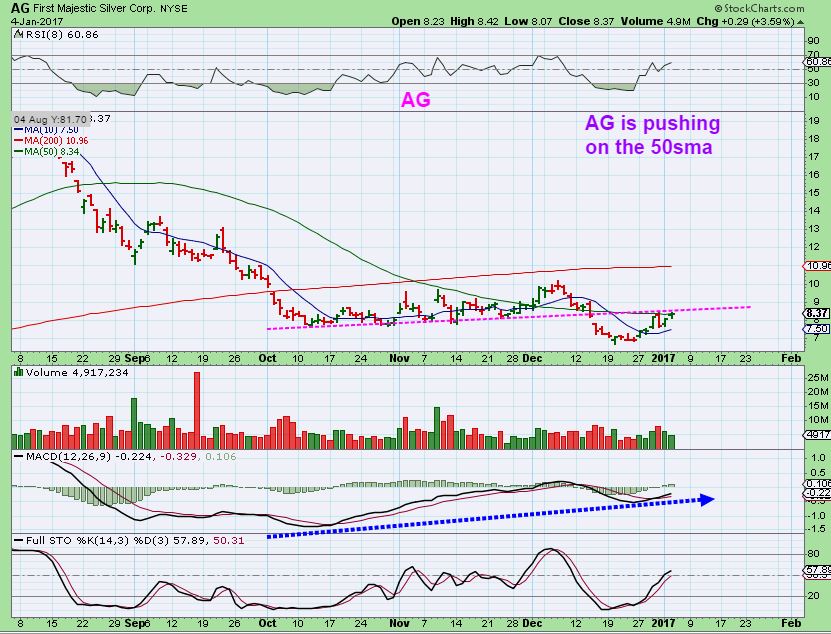Screen dimensions: 831x634
Task: Click the 8.37 last-price tag on the right axis
Action: 817,313
